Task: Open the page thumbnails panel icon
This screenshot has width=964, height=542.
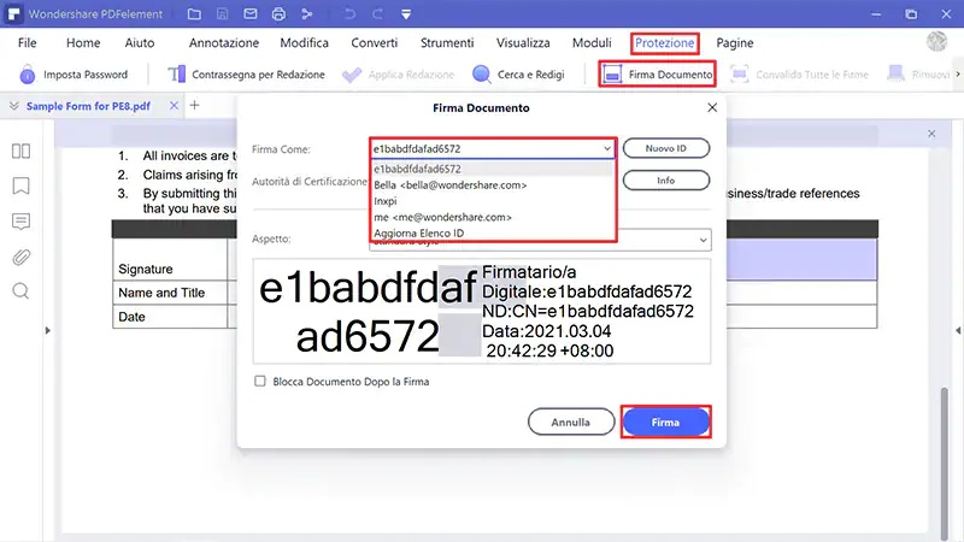Action: tap(21, 151)
